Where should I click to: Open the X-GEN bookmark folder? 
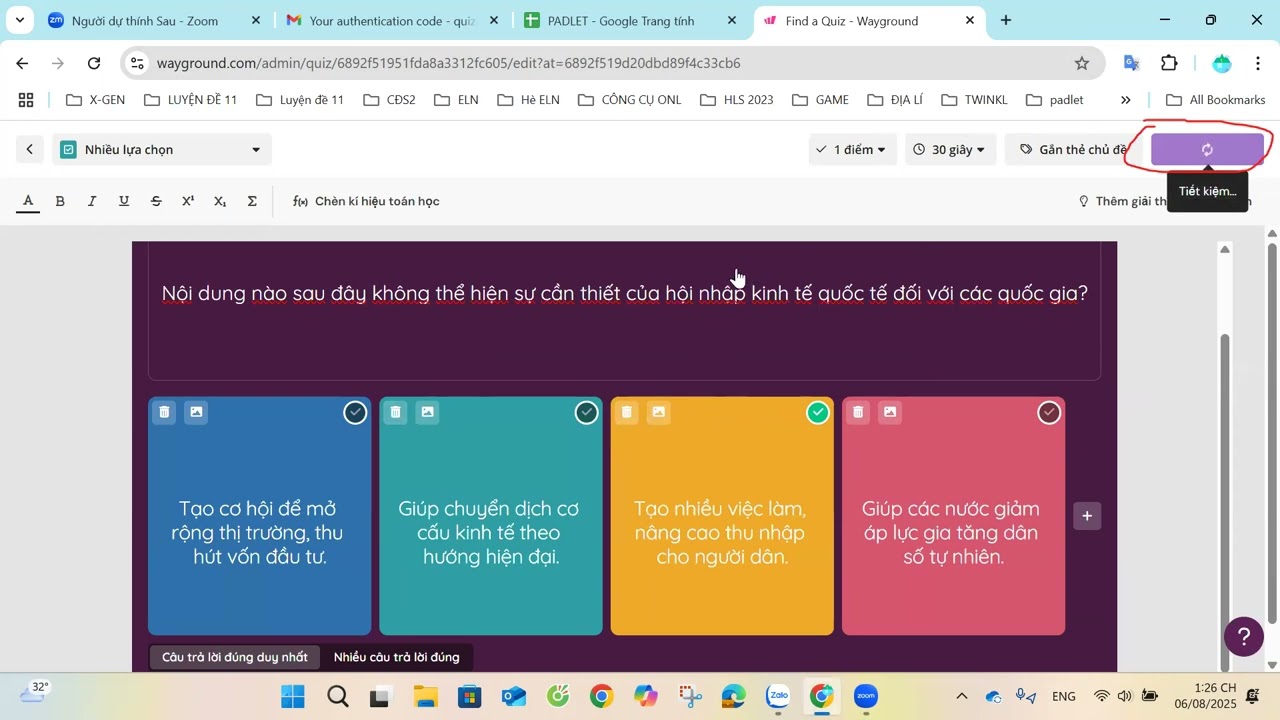click(x=96, y=100)
